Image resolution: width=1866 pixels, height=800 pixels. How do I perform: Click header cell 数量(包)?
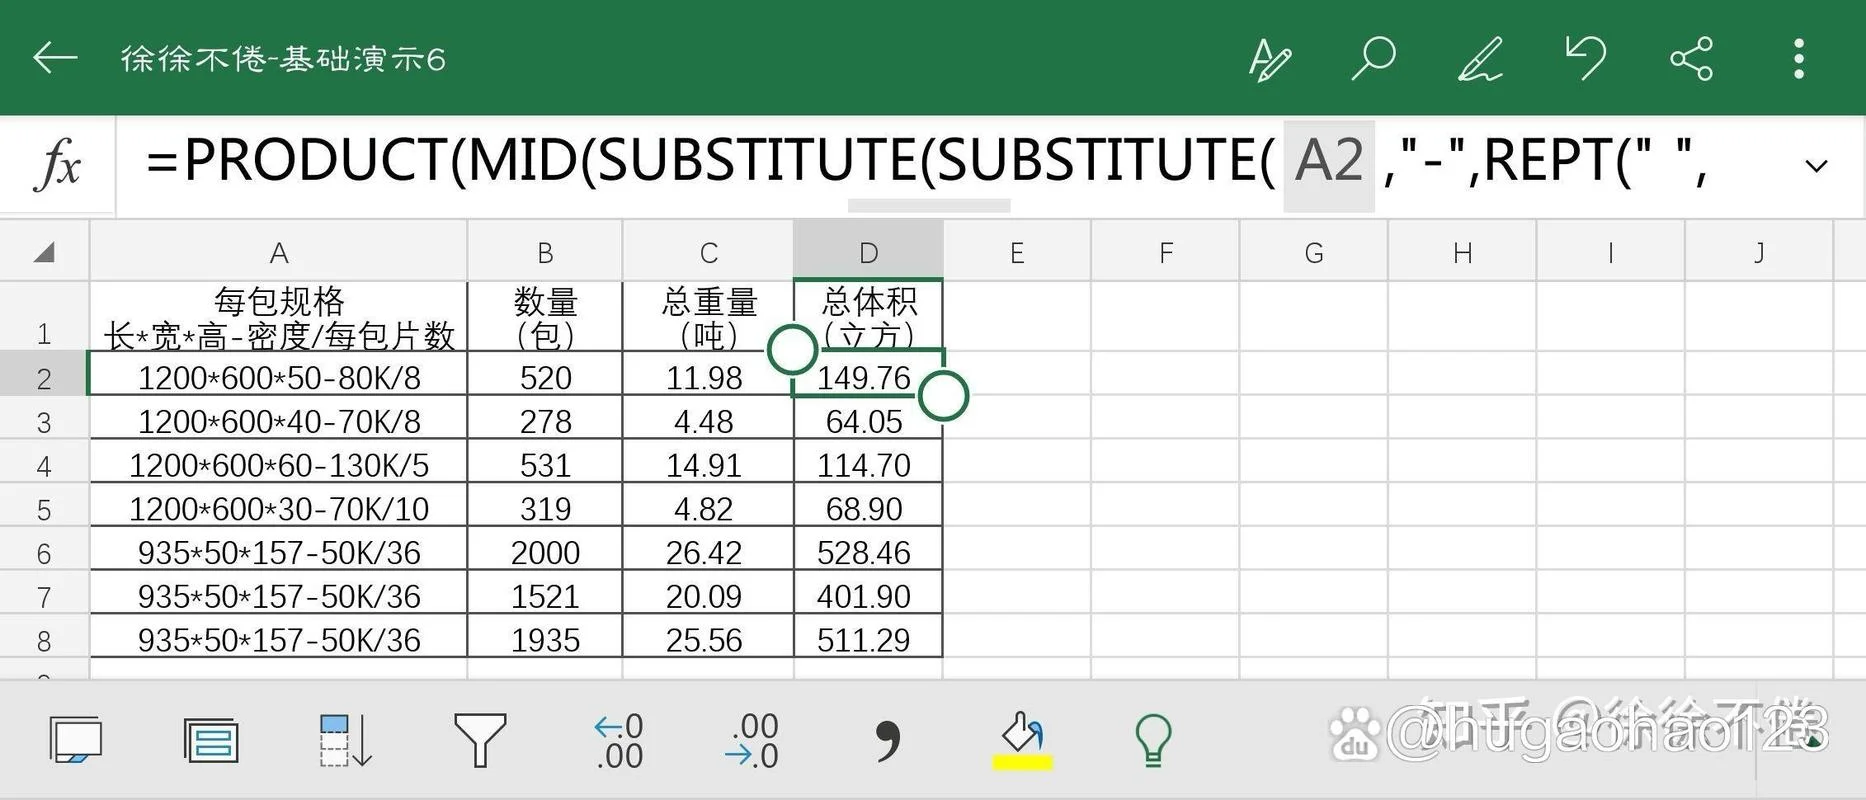tap(545, 317)
